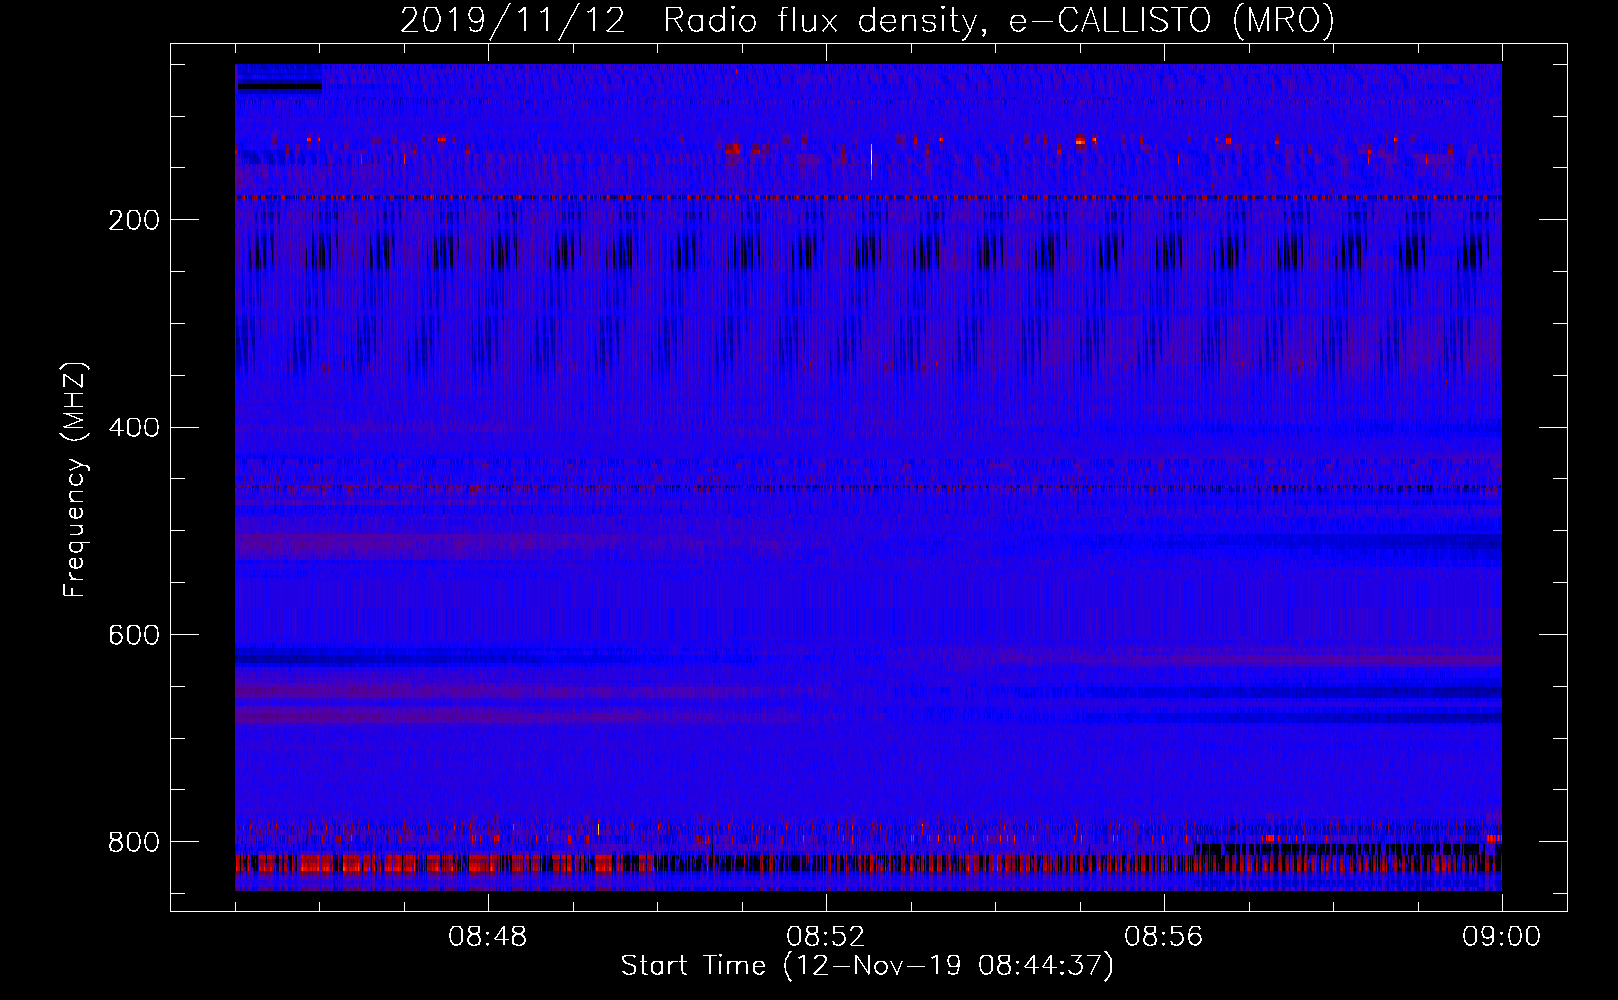Click the 400 frequency tick label
The width and height of the screenshot is (1618, 1000).
133,428
